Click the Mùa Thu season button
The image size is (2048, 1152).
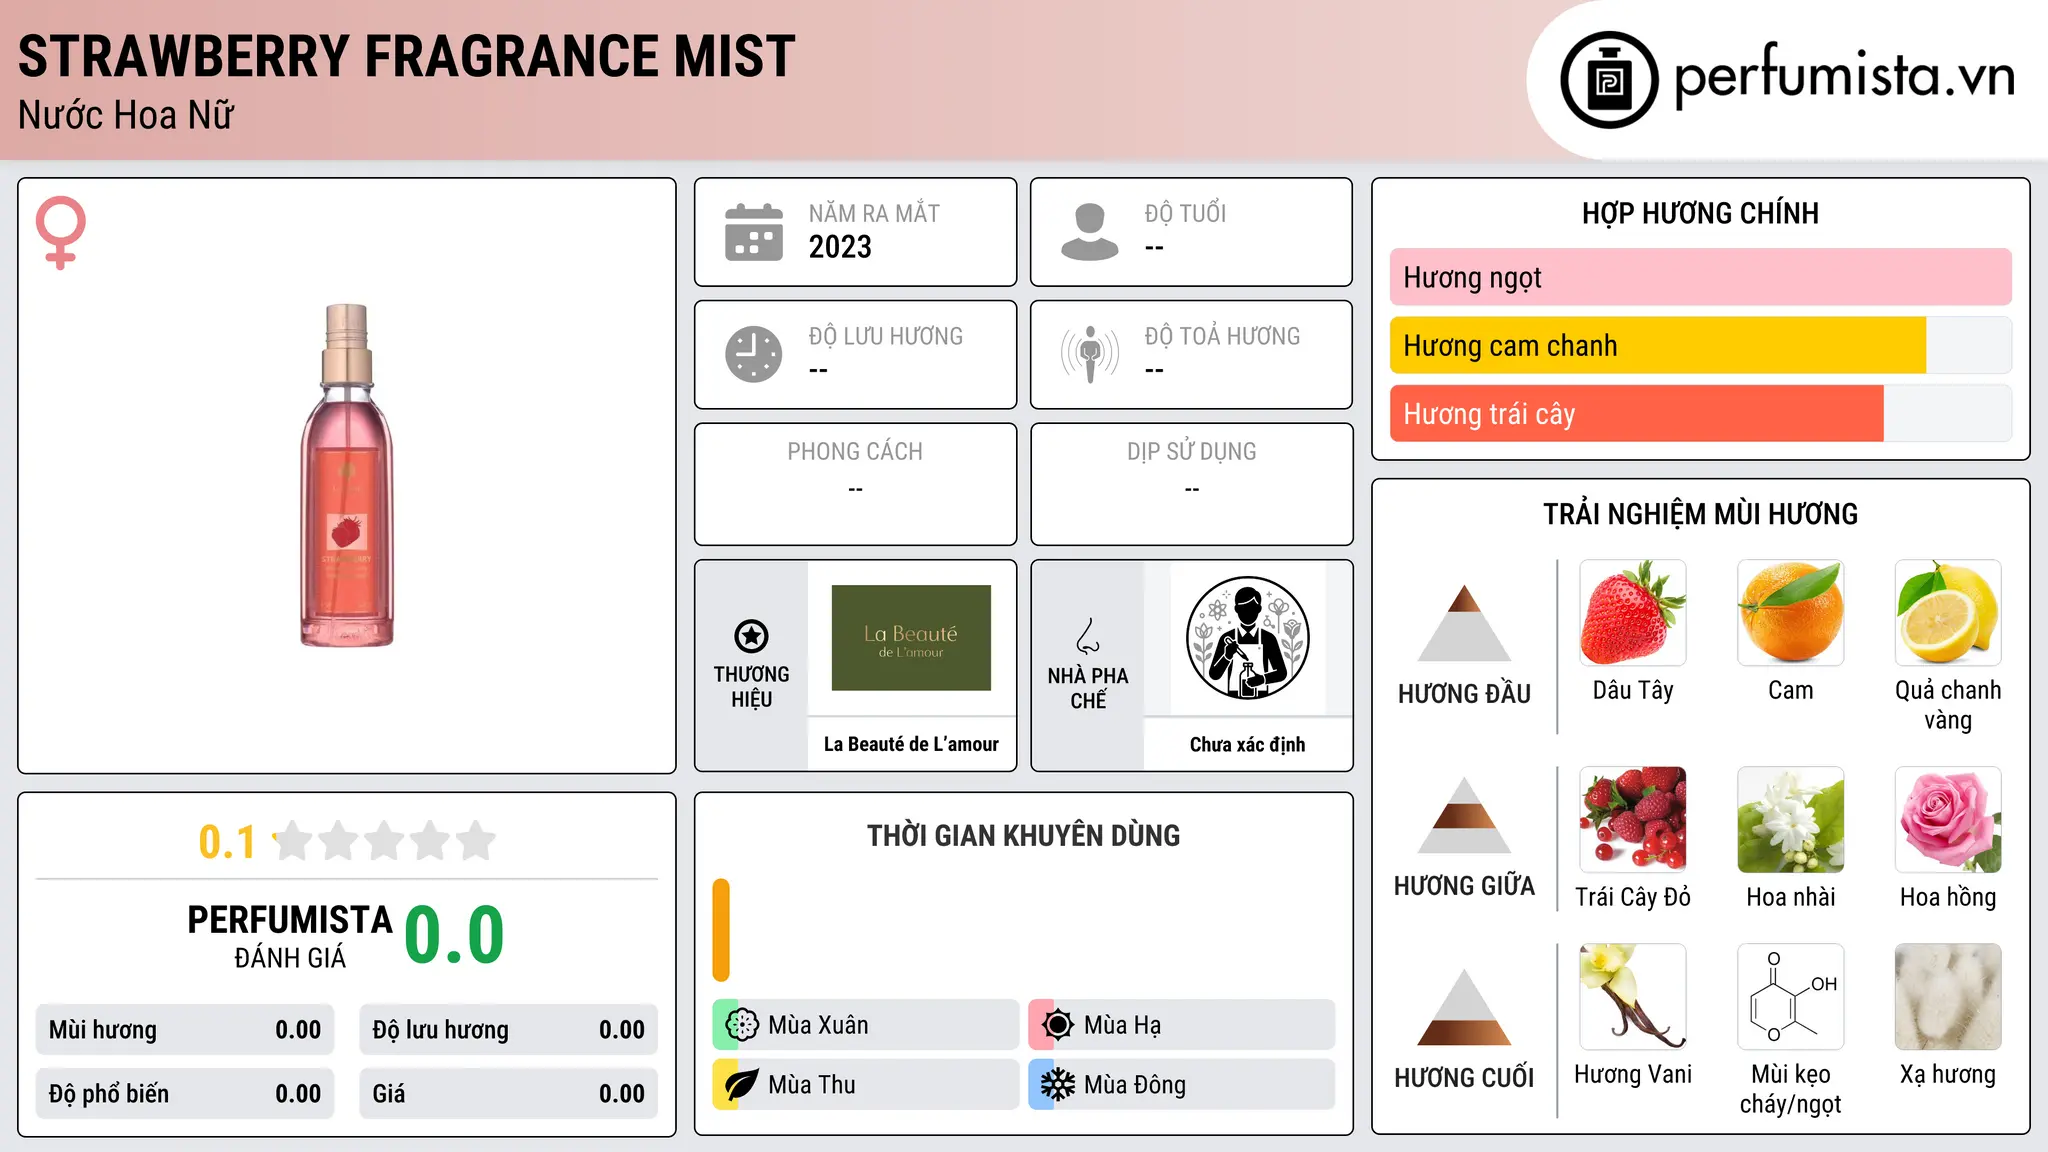point(866,1085)
